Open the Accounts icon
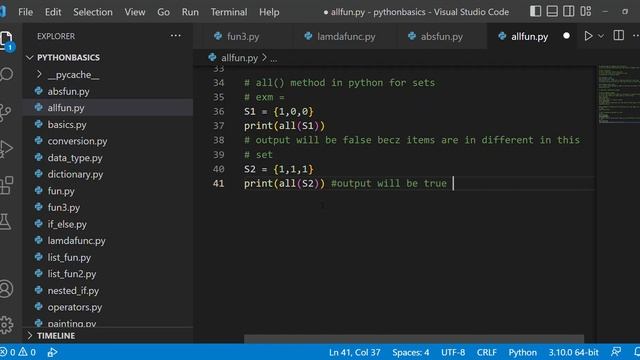Screen dimensions: 640x360 click(x=6, y=289)
